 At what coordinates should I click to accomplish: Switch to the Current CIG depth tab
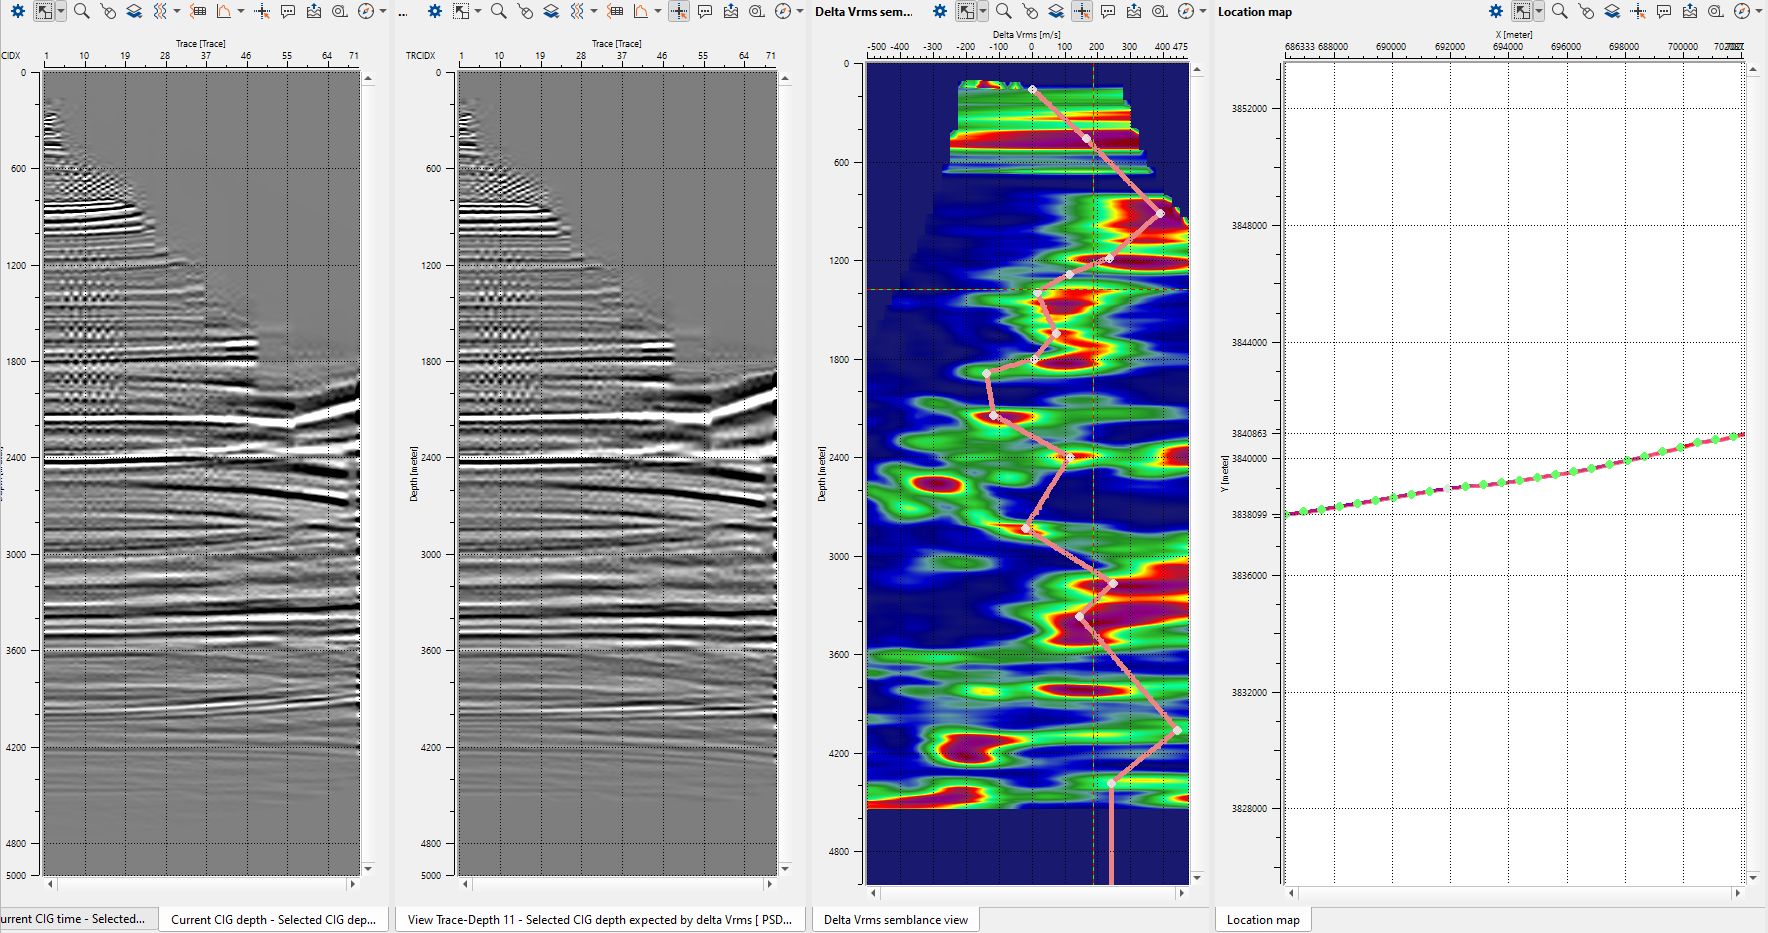coord(273,919)
